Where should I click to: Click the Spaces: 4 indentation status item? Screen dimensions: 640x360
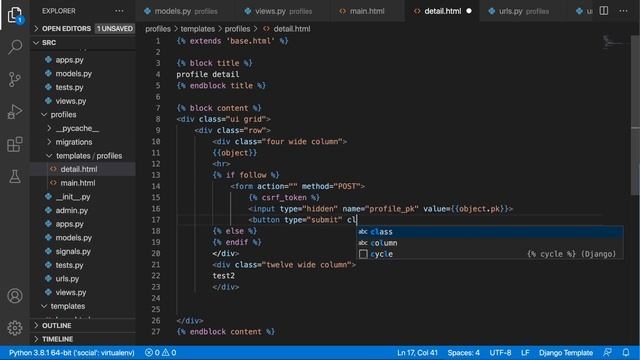point(463,352)
